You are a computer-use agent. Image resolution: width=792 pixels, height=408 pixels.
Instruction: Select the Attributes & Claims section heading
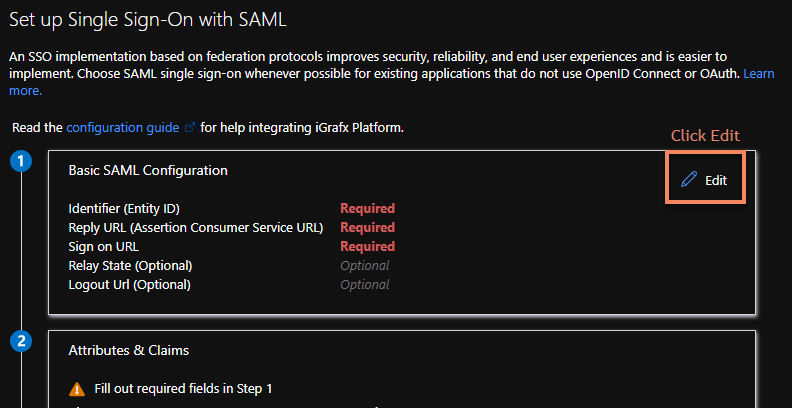point(129,350)
